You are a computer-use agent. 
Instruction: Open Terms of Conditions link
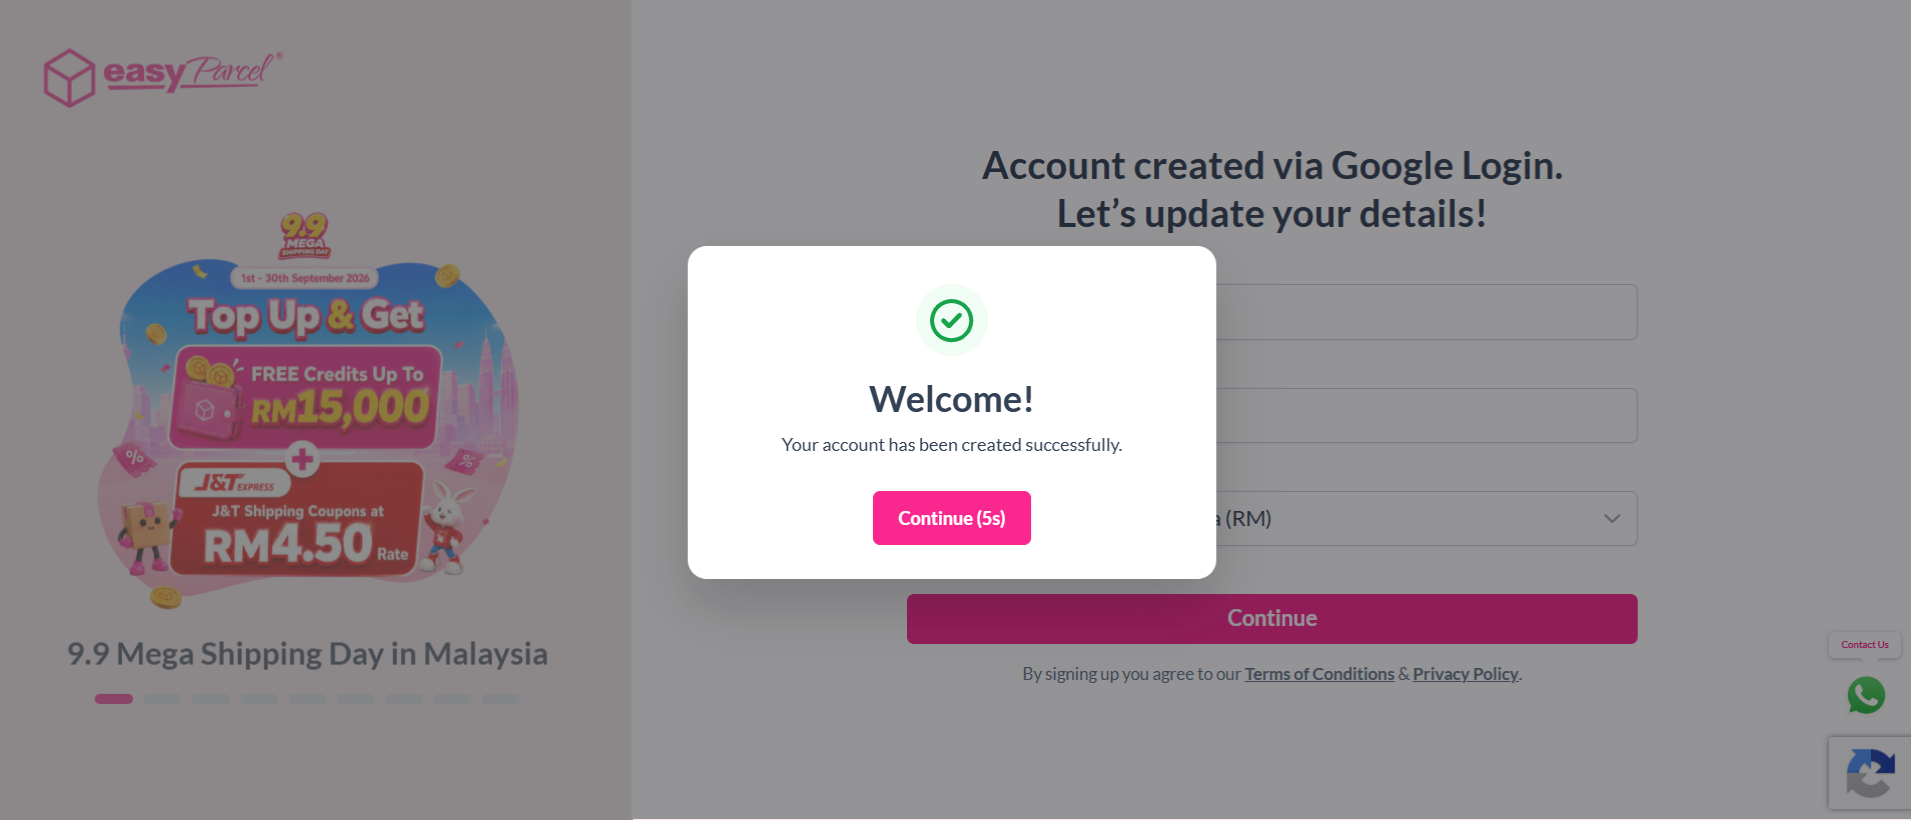click(1319, 674)
